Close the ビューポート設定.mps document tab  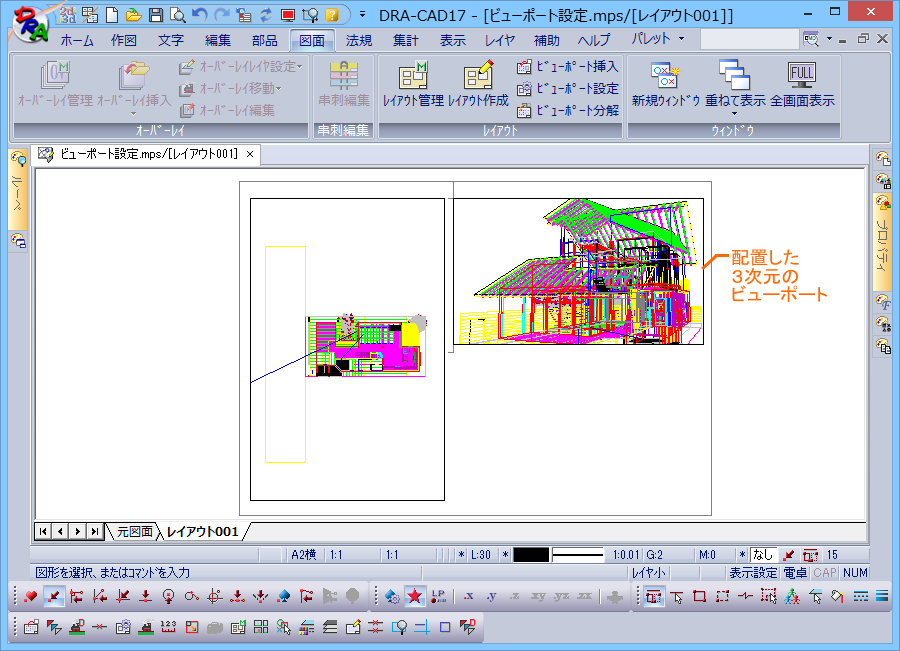coord(250,154)
